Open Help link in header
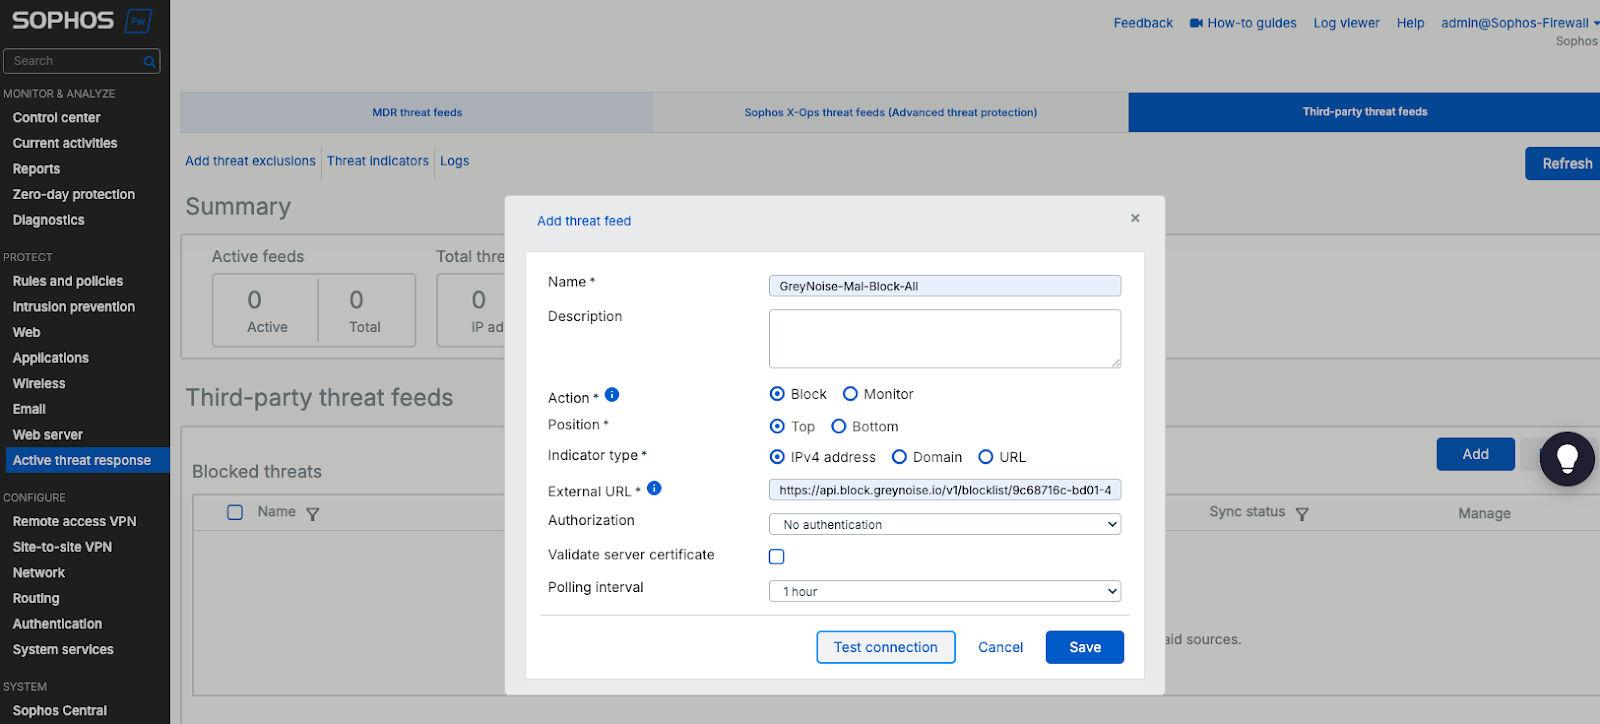The height and width of the screenshot is (724, 1600). 1410,23
